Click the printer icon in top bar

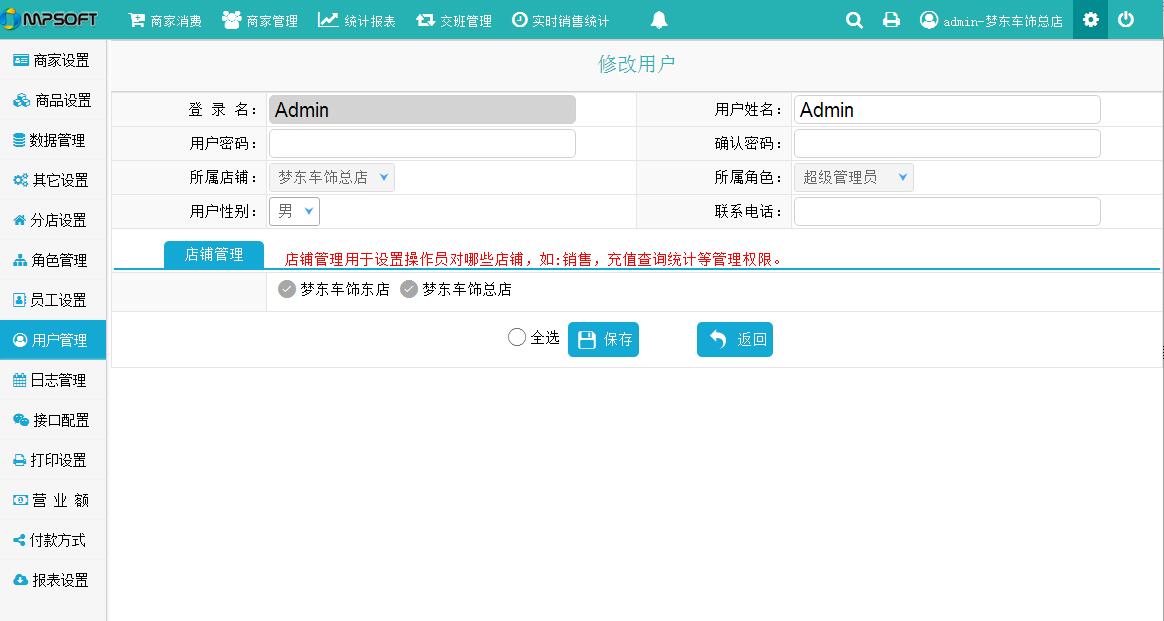pos(891,20)
